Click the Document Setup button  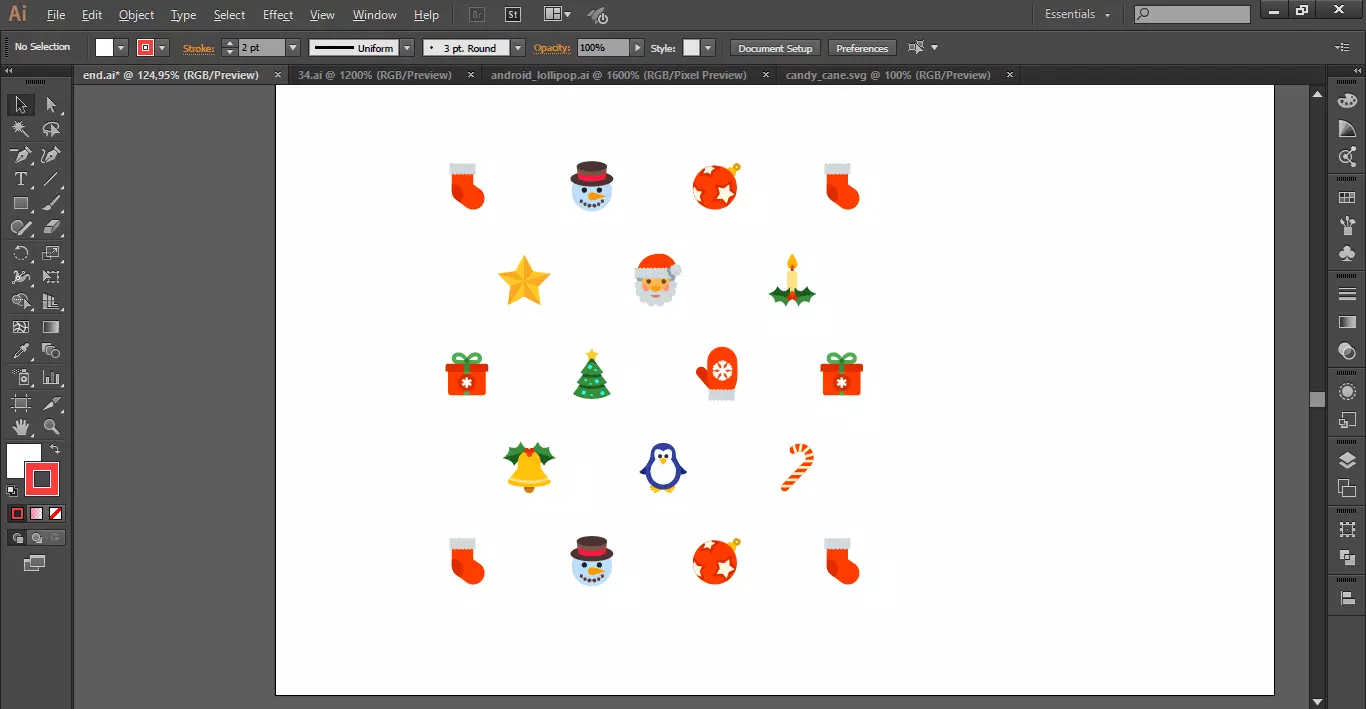click(x=776, y=48)
